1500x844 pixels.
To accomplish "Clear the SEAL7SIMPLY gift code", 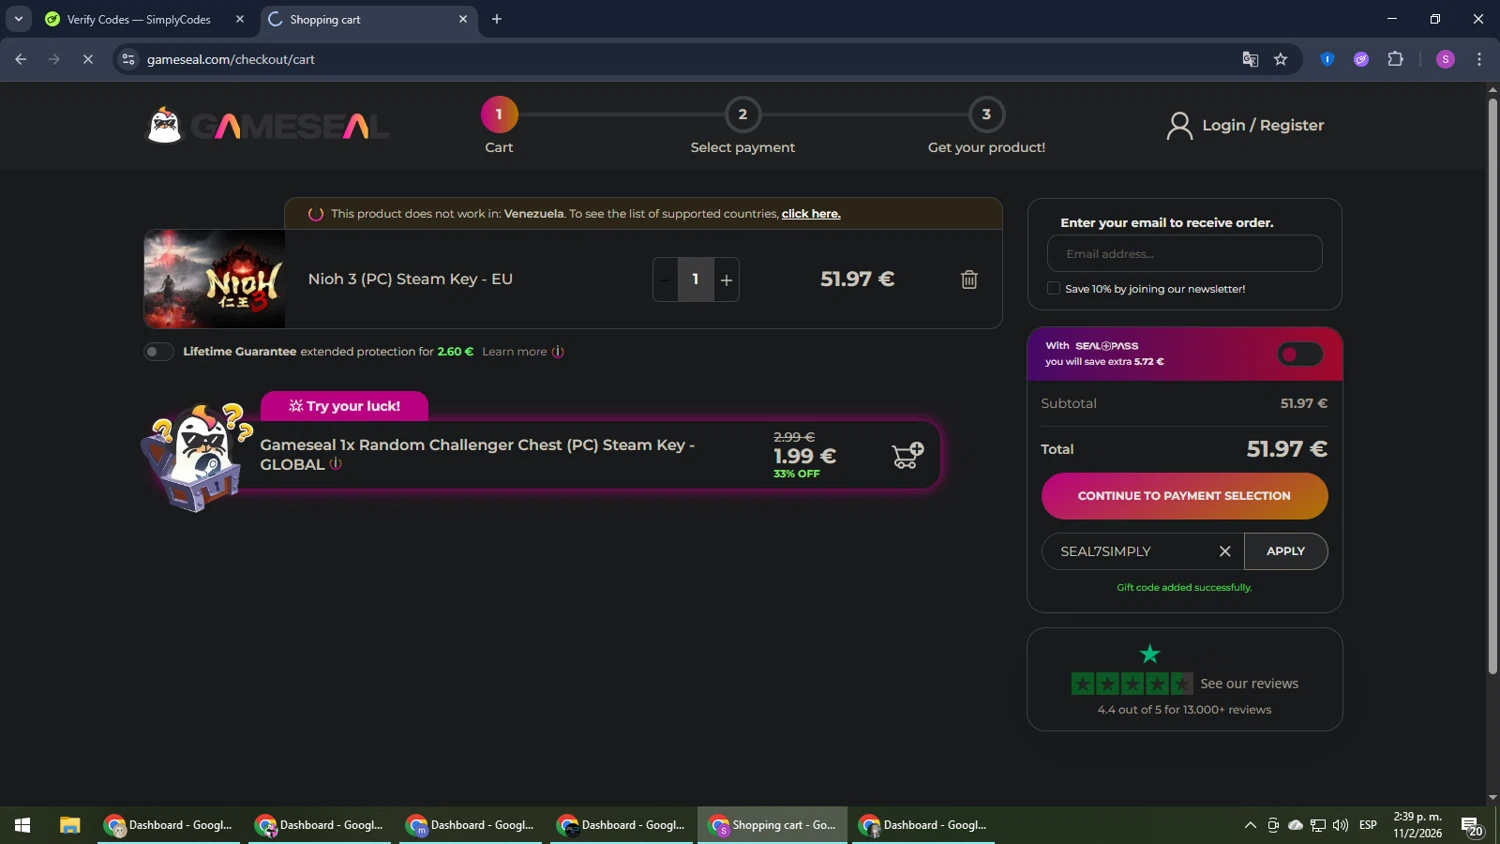I will pos(1224,551).
